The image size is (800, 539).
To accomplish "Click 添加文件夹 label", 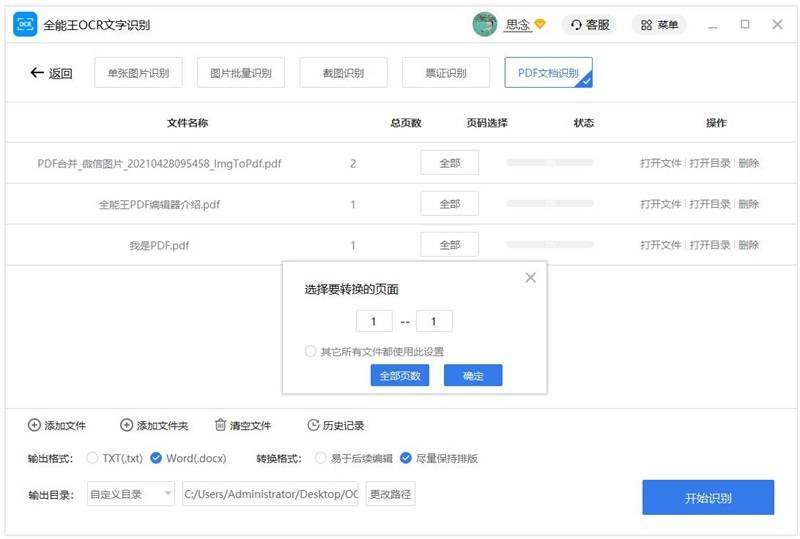I will point(162,425).
